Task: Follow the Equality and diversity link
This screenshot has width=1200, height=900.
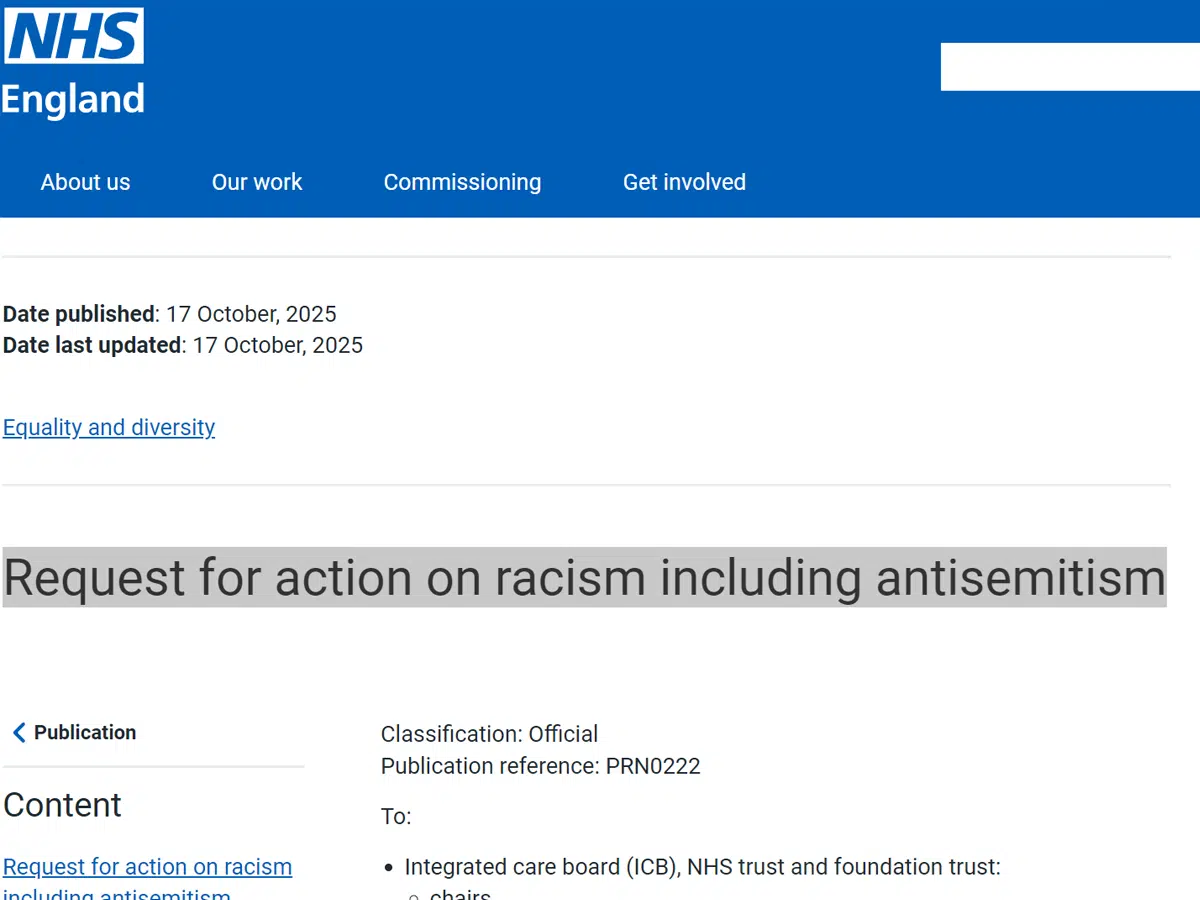Action: pos(109,427)
